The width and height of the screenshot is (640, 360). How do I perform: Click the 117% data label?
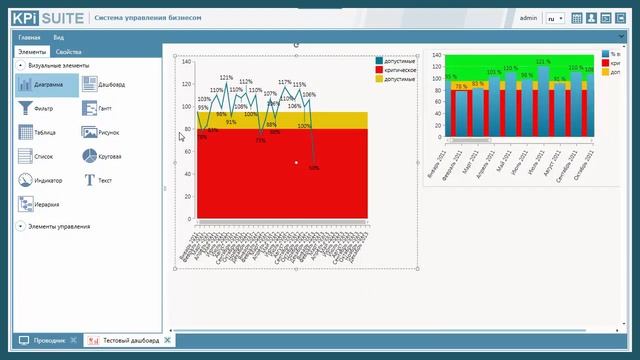(284, 82)
